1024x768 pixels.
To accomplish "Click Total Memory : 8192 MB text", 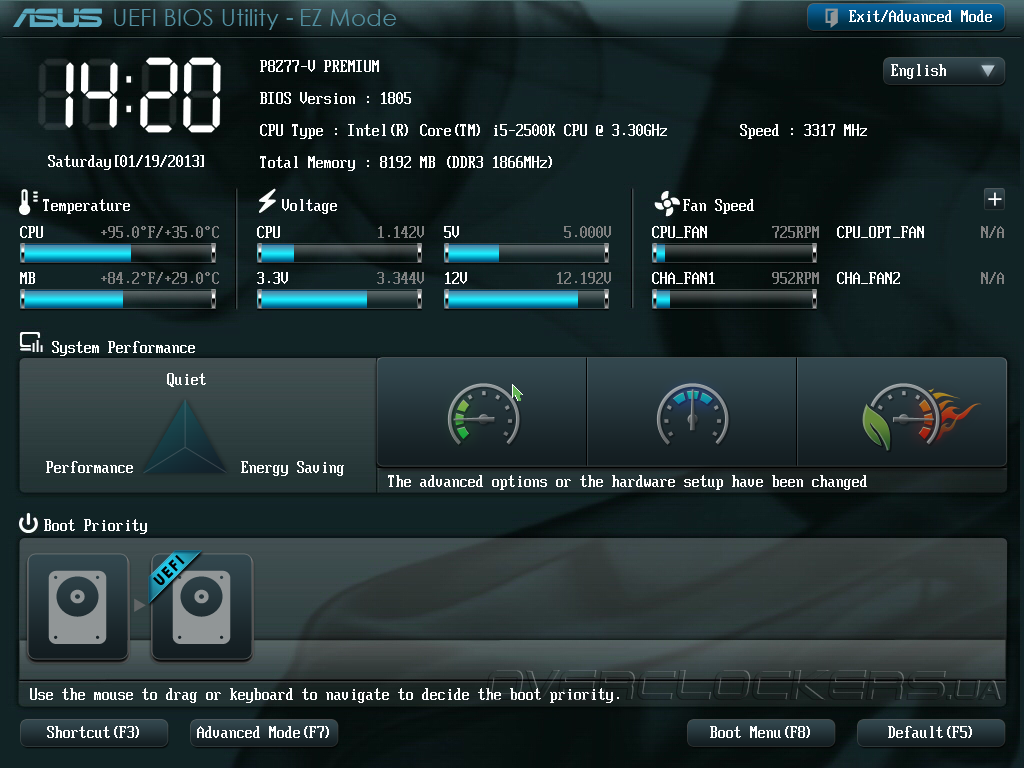I will point(406,163).
